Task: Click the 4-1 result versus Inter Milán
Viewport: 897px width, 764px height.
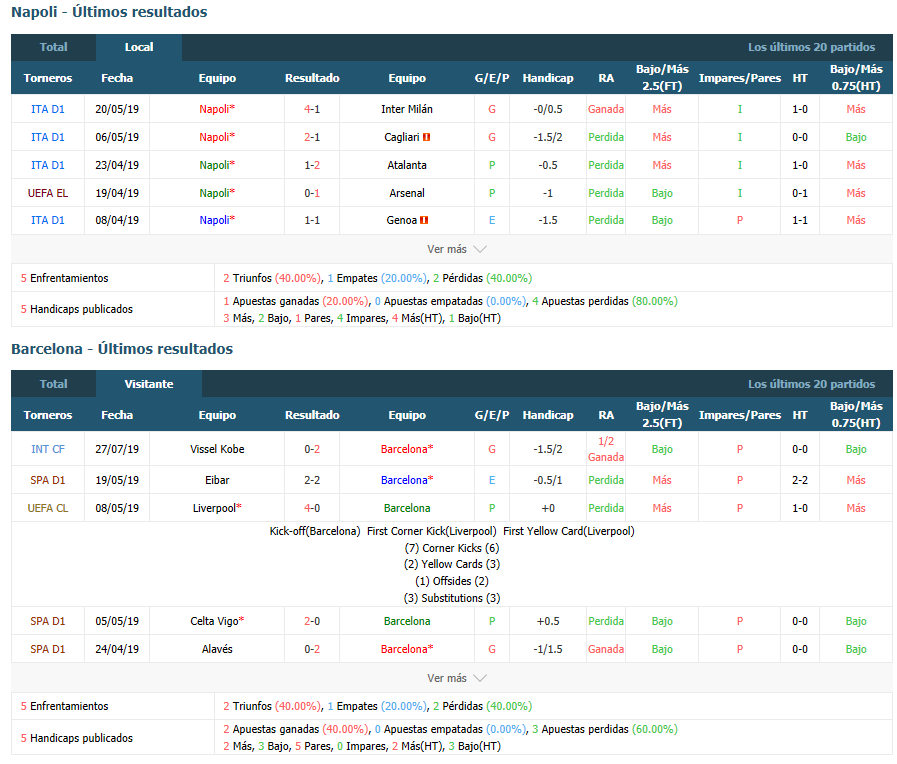Action: tap(312, 109)
